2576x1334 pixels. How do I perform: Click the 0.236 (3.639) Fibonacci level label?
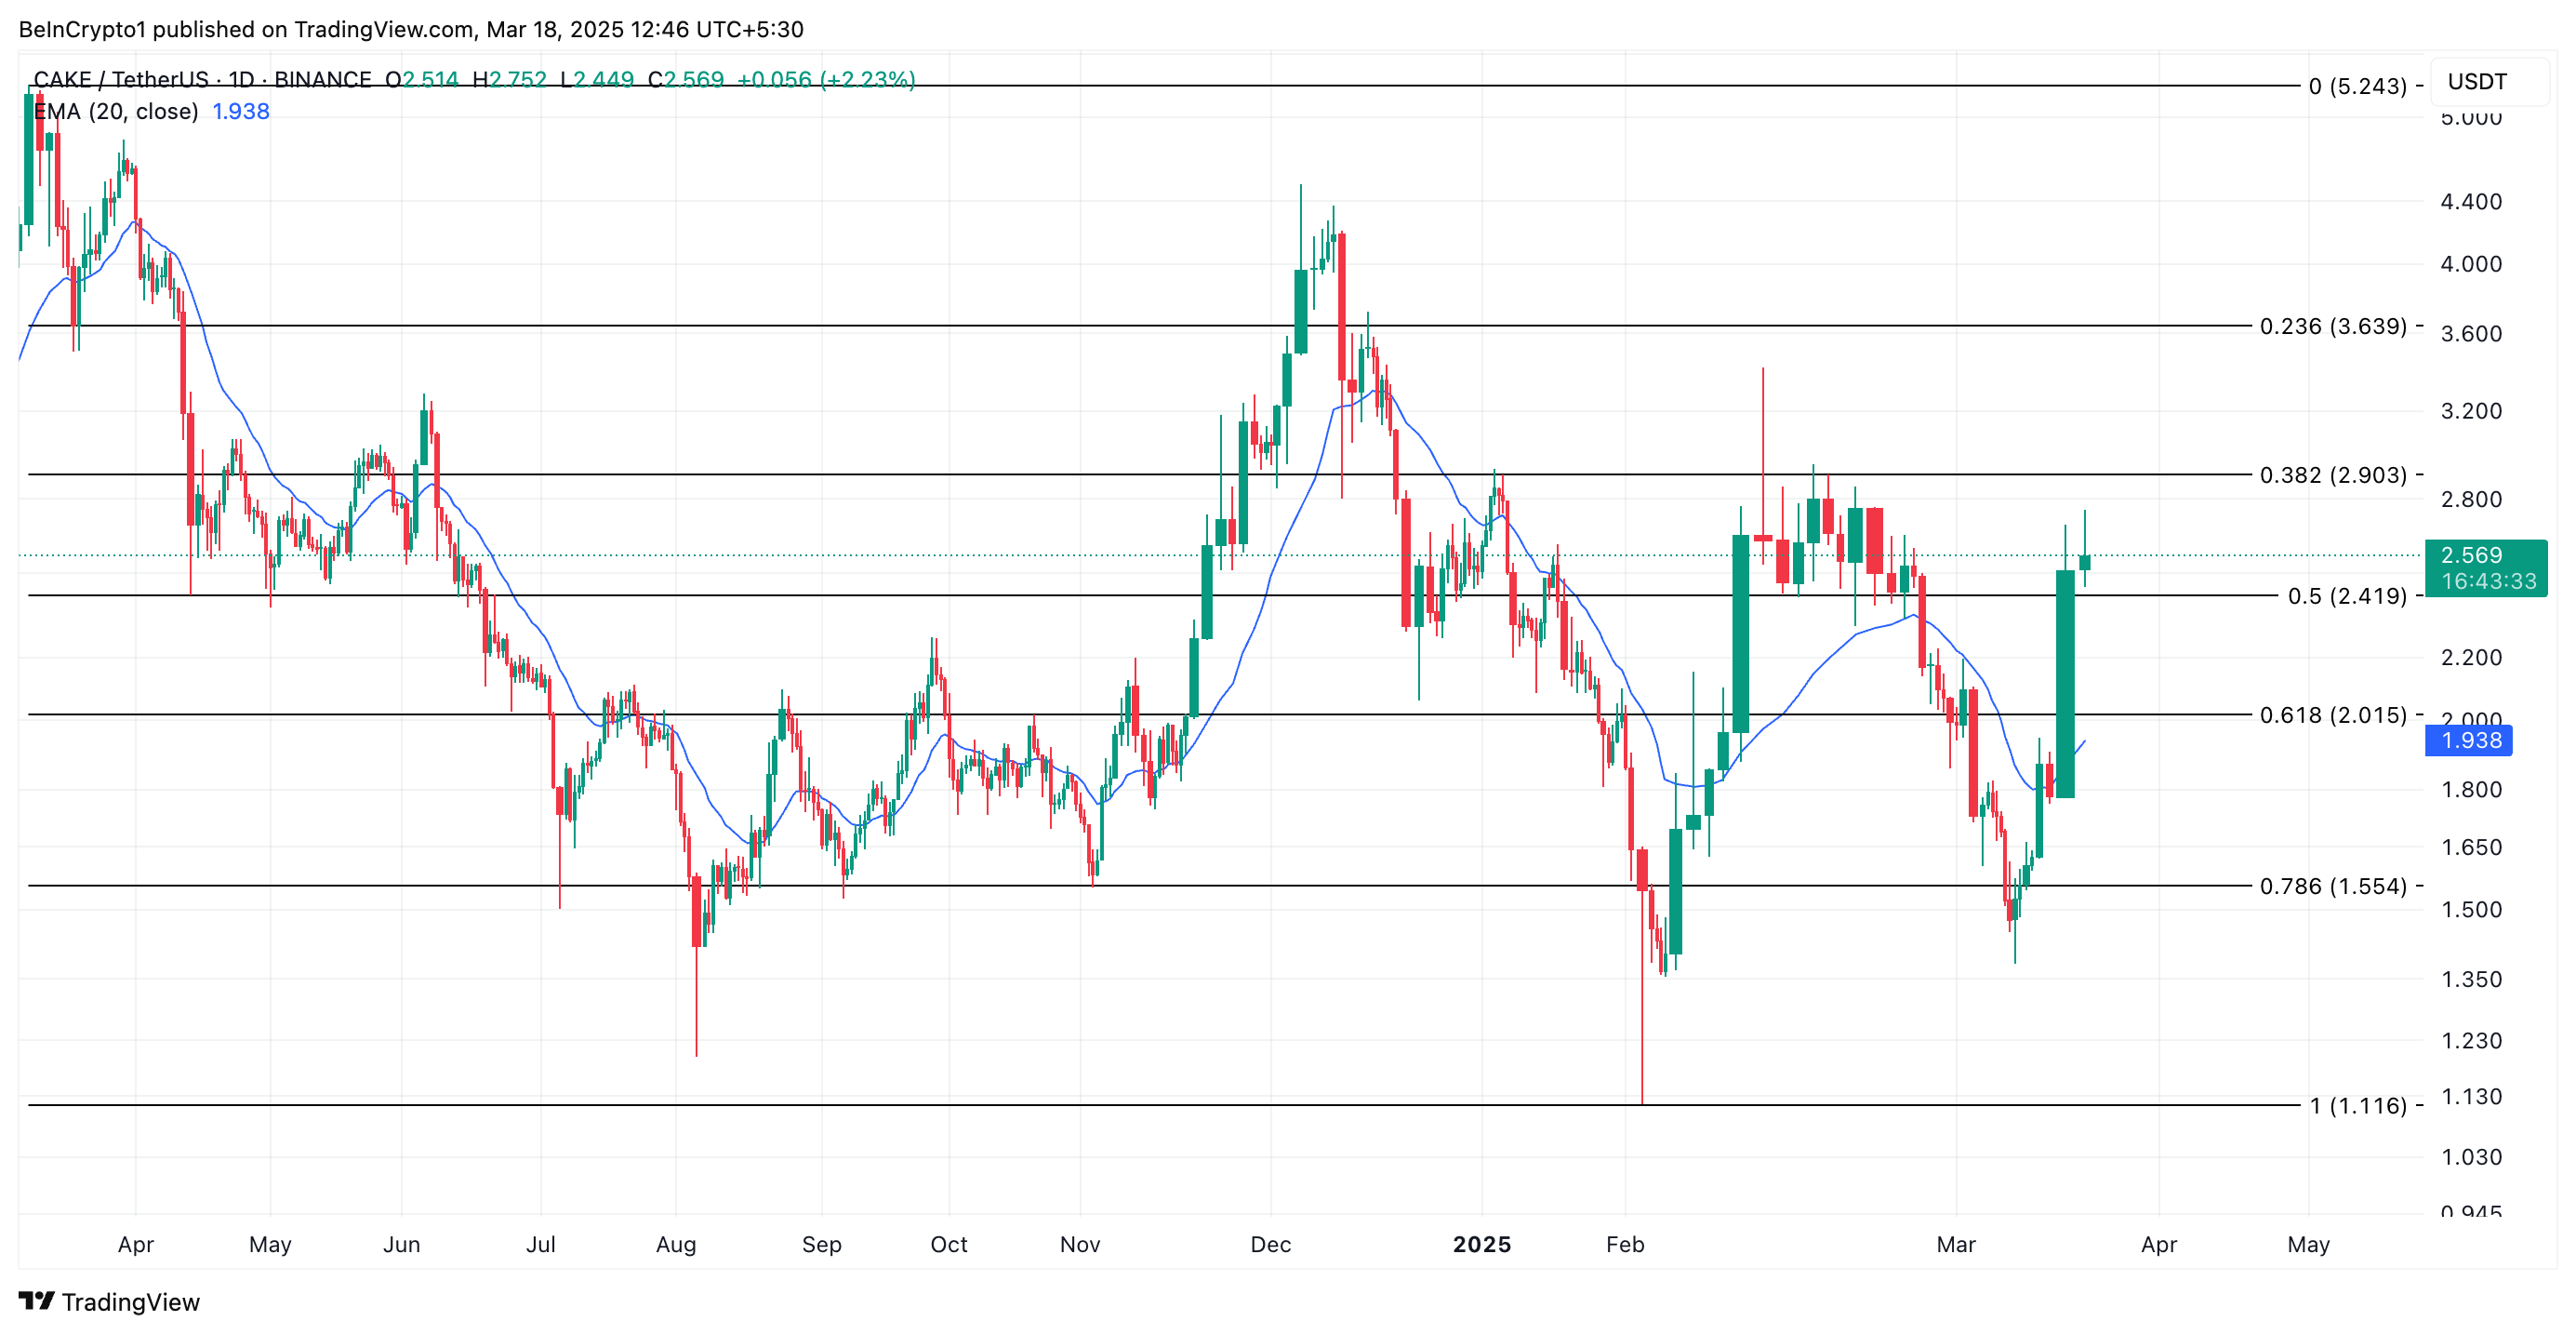pos(2332,326)
